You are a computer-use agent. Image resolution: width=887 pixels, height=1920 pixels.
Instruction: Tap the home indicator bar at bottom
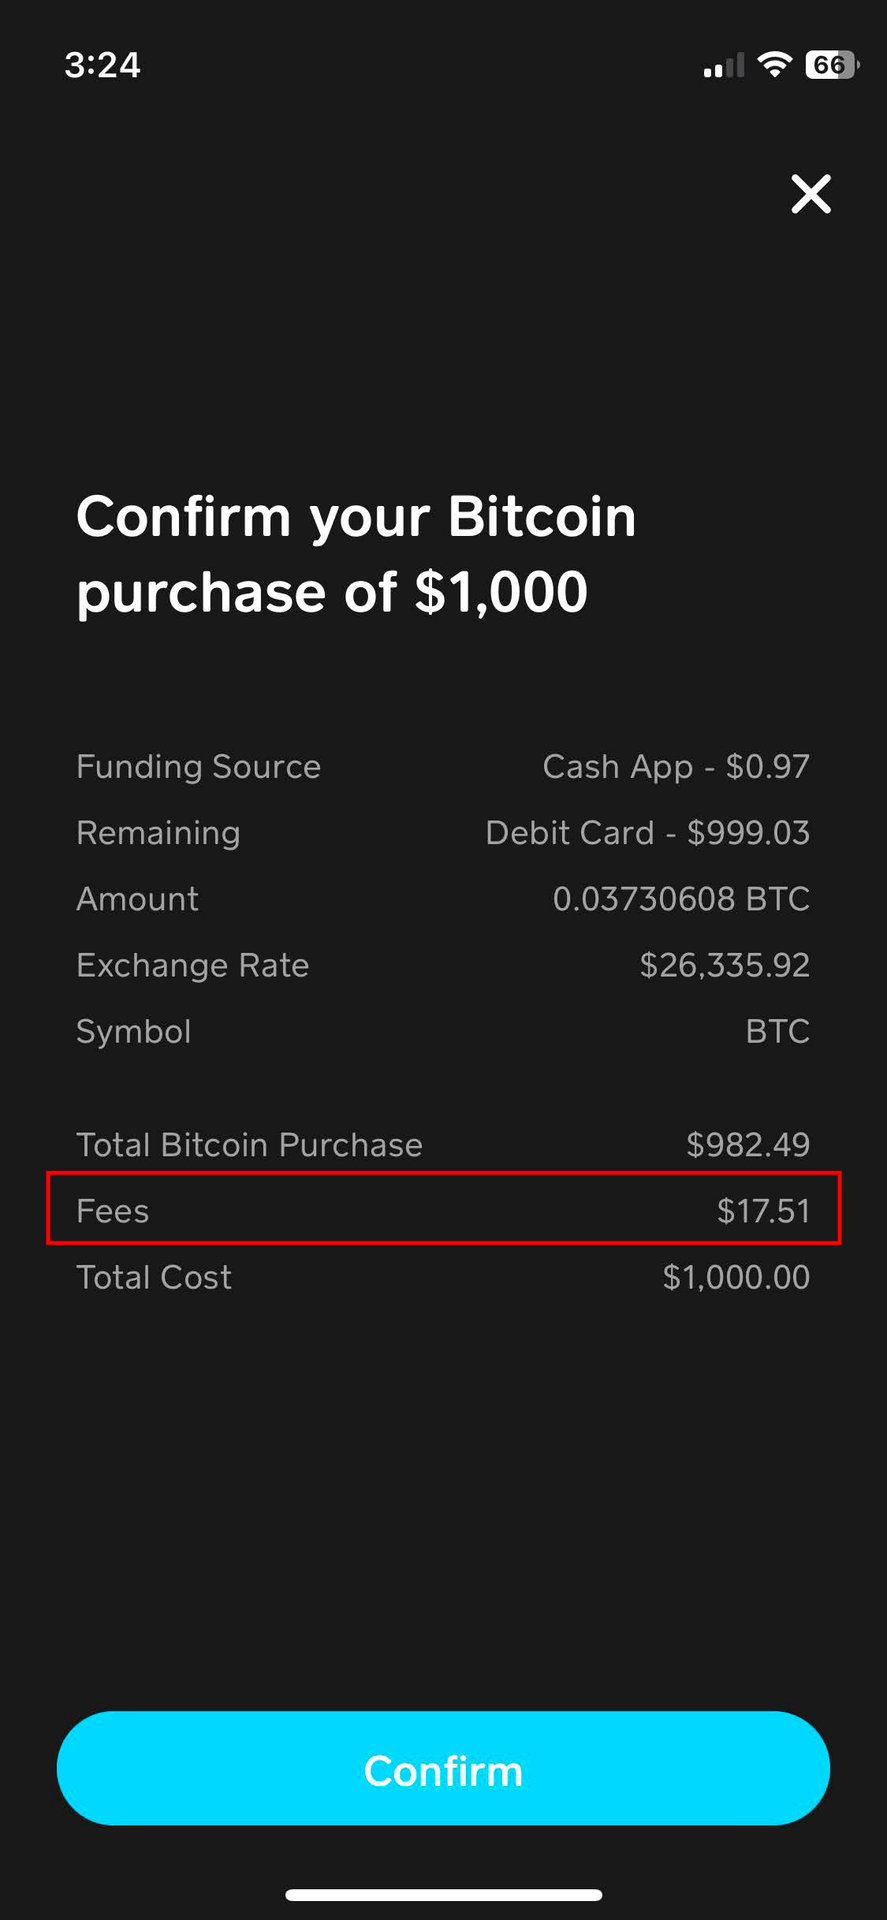(x=443, y=1894)
